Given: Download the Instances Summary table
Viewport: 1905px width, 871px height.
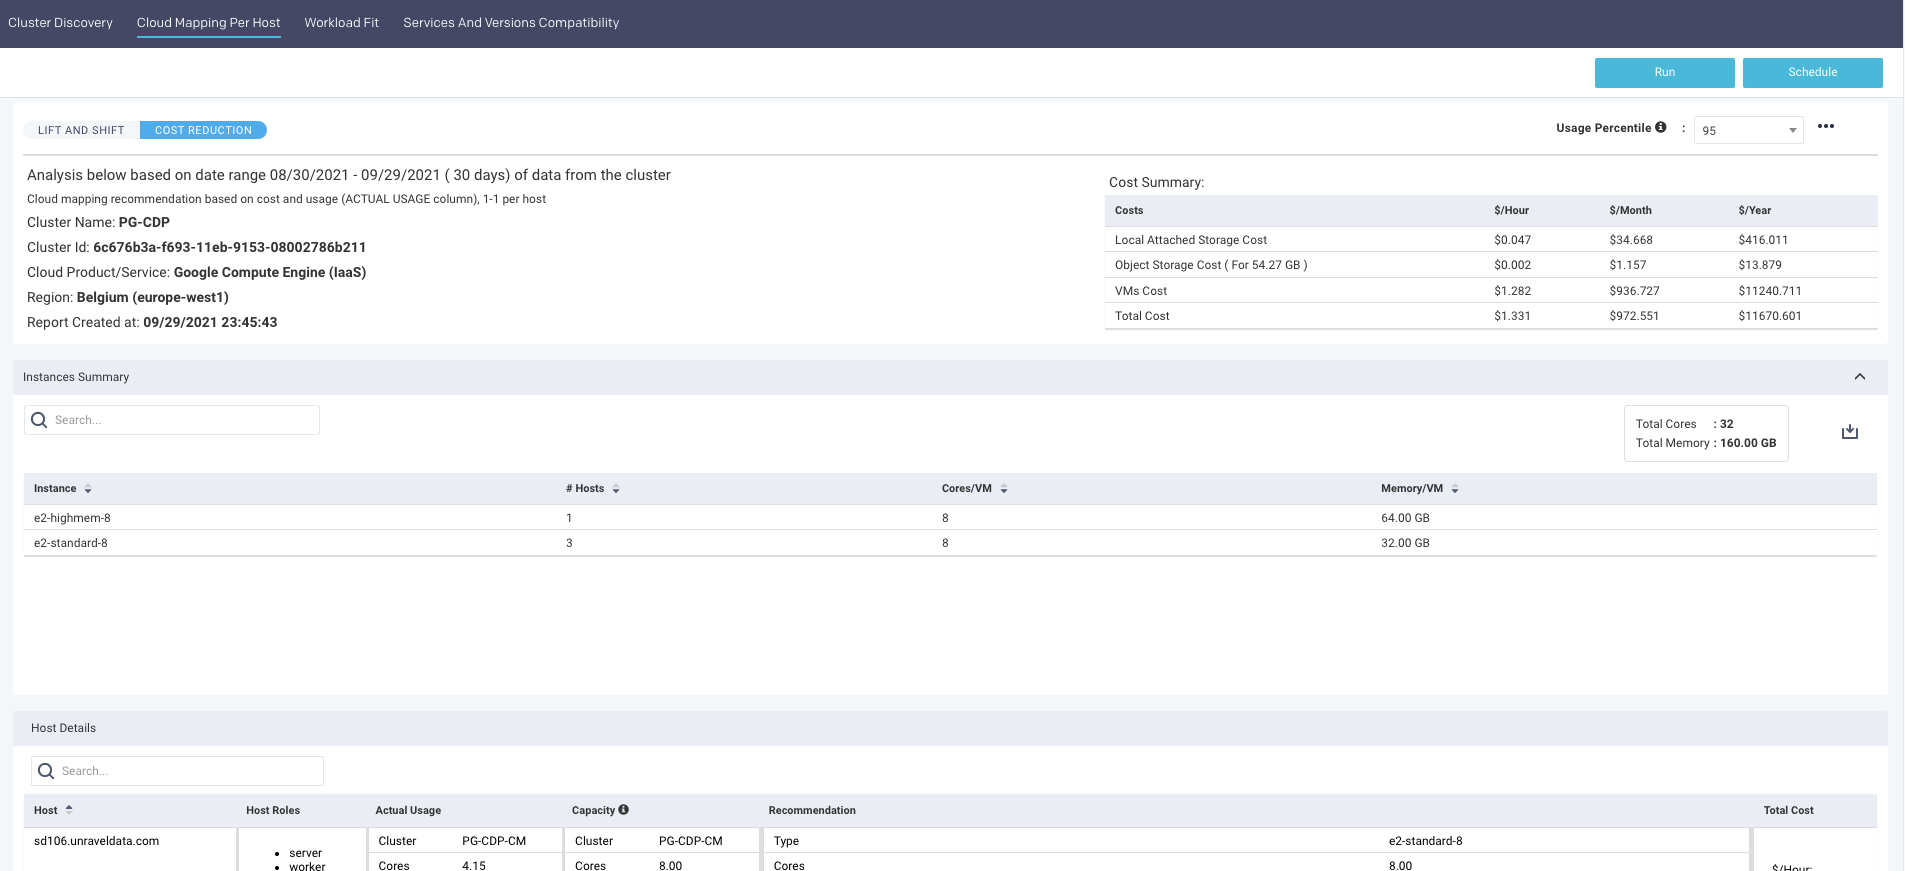Looking at the screenshot, I should (x=1850, y=432).
